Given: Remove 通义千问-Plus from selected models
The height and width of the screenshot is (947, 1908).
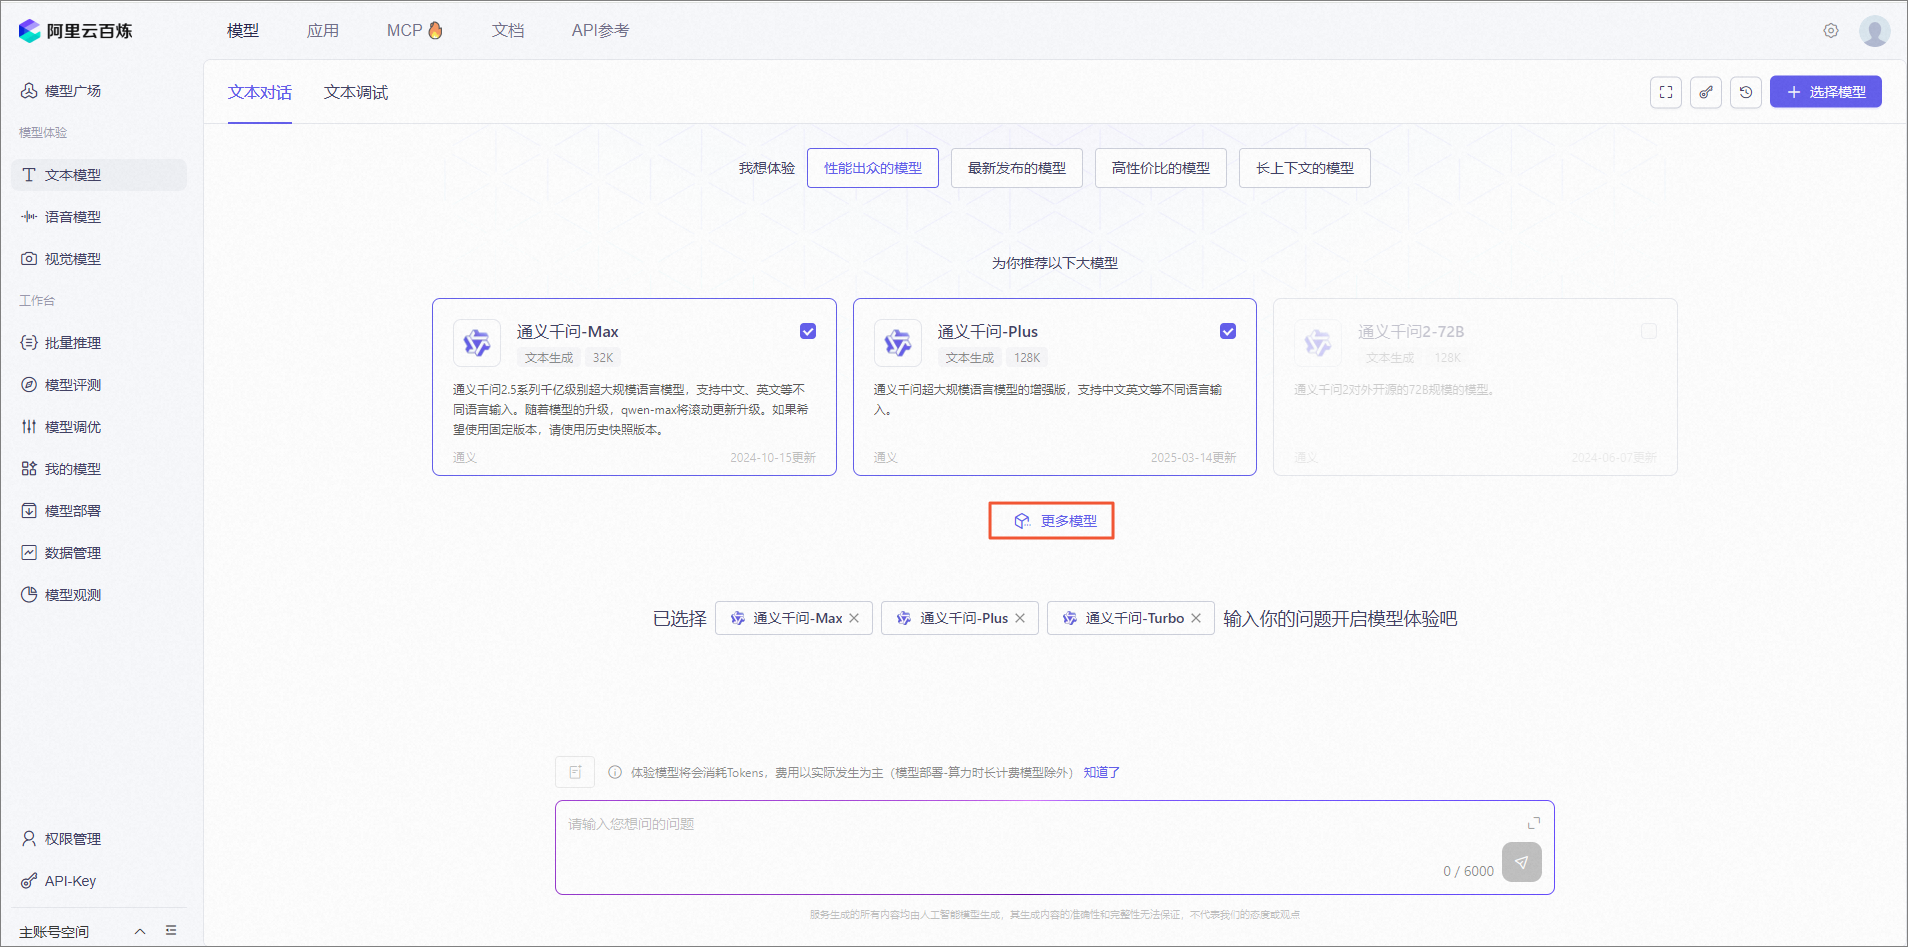Looking at the screenshot, I should tap(1020, 618).
